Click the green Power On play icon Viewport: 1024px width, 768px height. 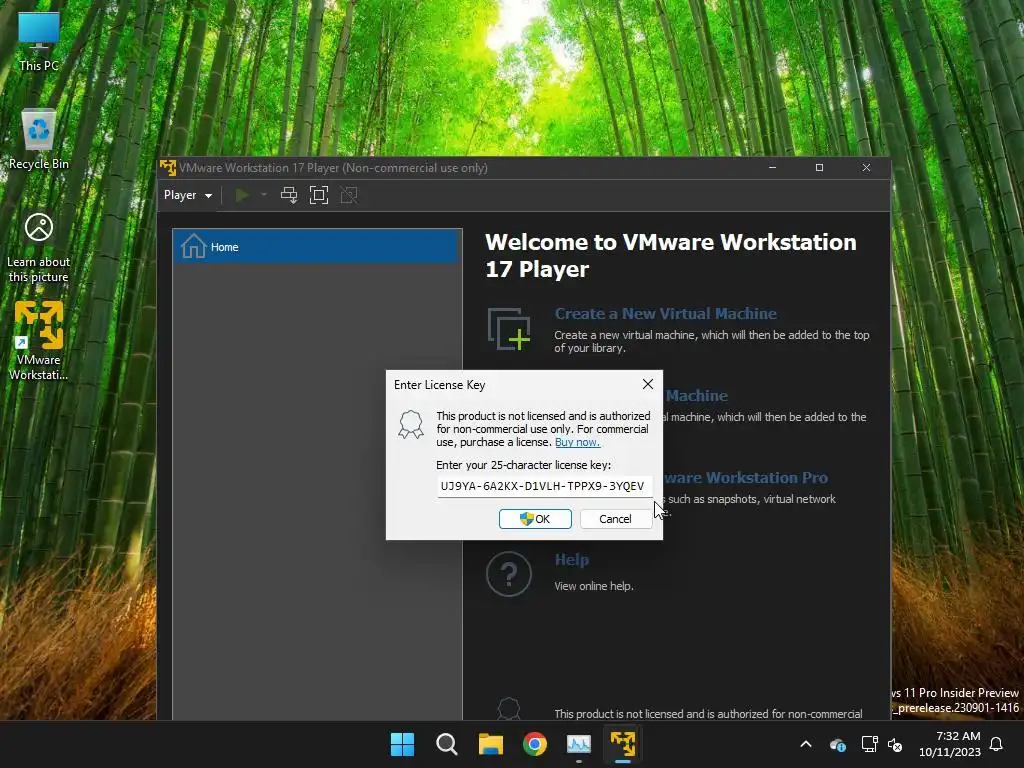(242, 195)
